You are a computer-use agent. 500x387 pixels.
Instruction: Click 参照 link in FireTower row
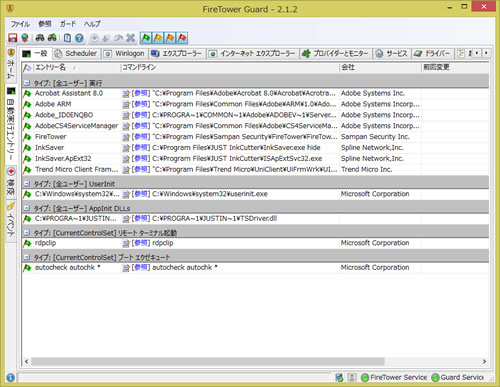coord(141,137)
